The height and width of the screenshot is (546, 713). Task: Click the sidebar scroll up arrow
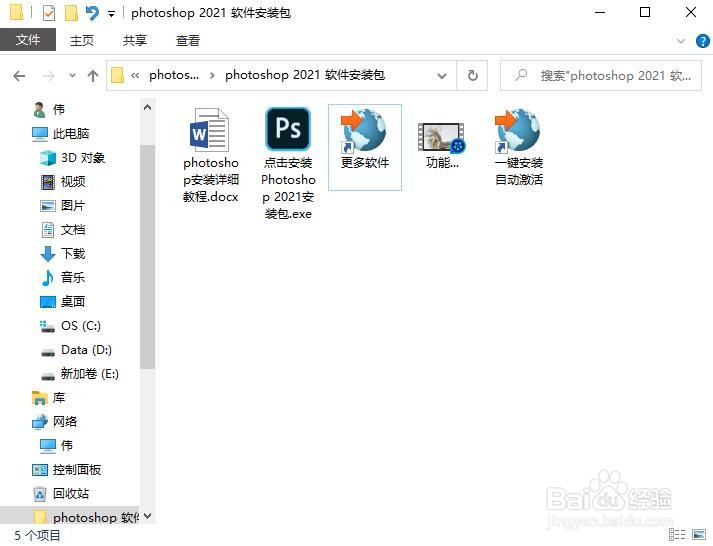(147, 108)
